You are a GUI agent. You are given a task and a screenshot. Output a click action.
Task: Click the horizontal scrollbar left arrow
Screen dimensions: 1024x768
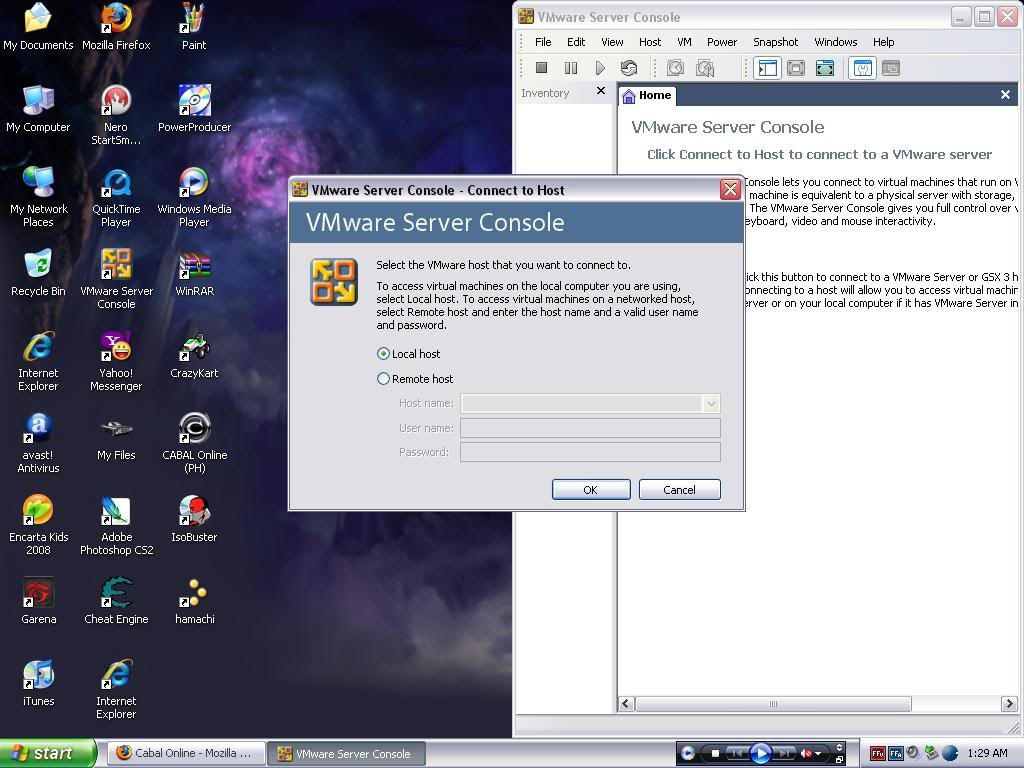626,703
